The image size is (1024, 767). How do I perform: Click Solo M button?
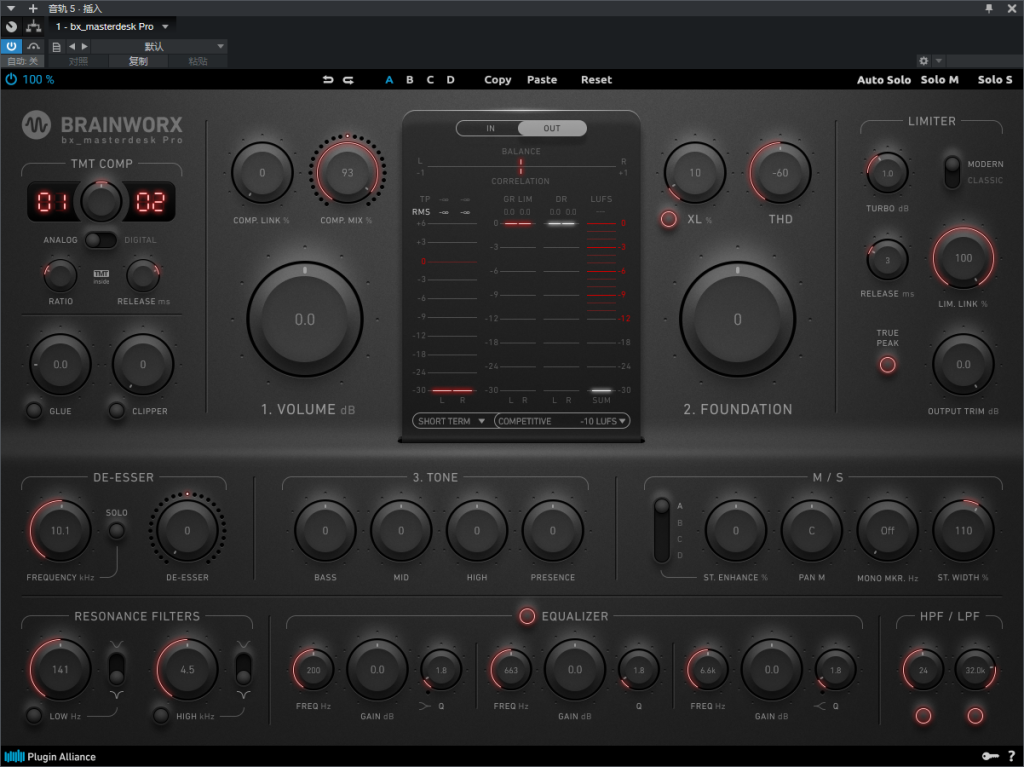click(940, 80)
